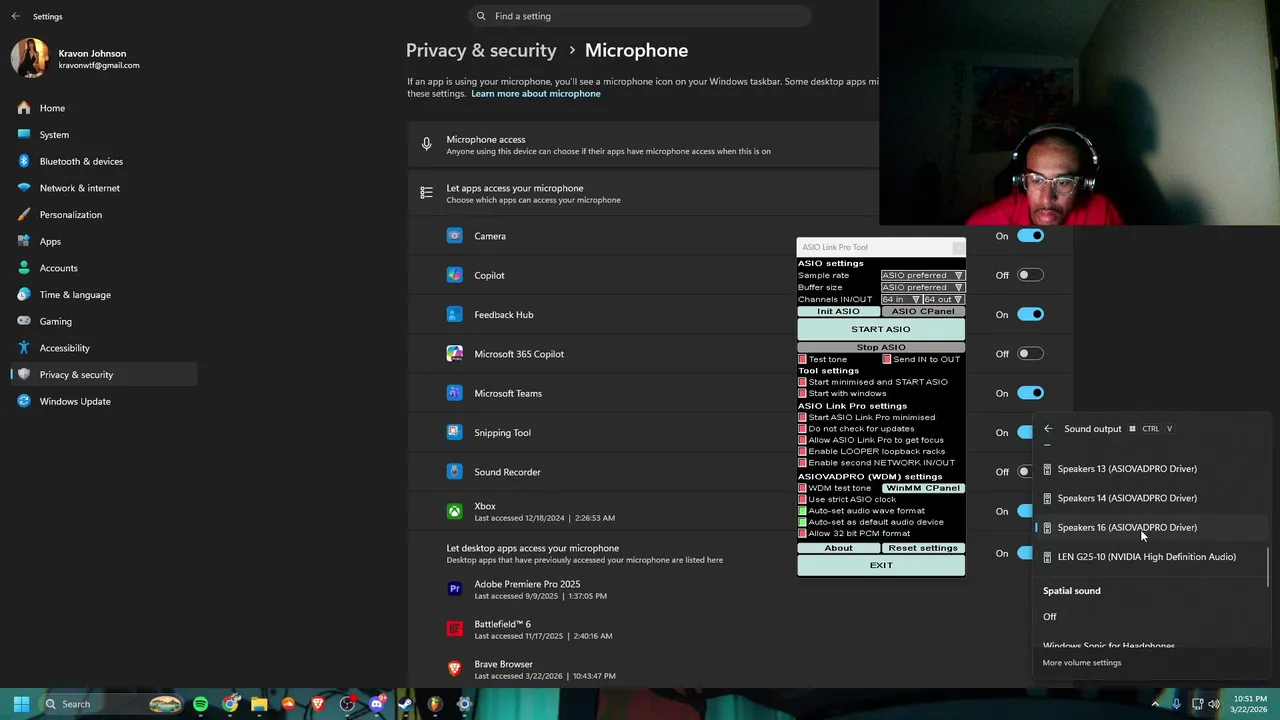Open Google Chrome from the taskbar
1280x720 pixels.
tap(230, 704)
